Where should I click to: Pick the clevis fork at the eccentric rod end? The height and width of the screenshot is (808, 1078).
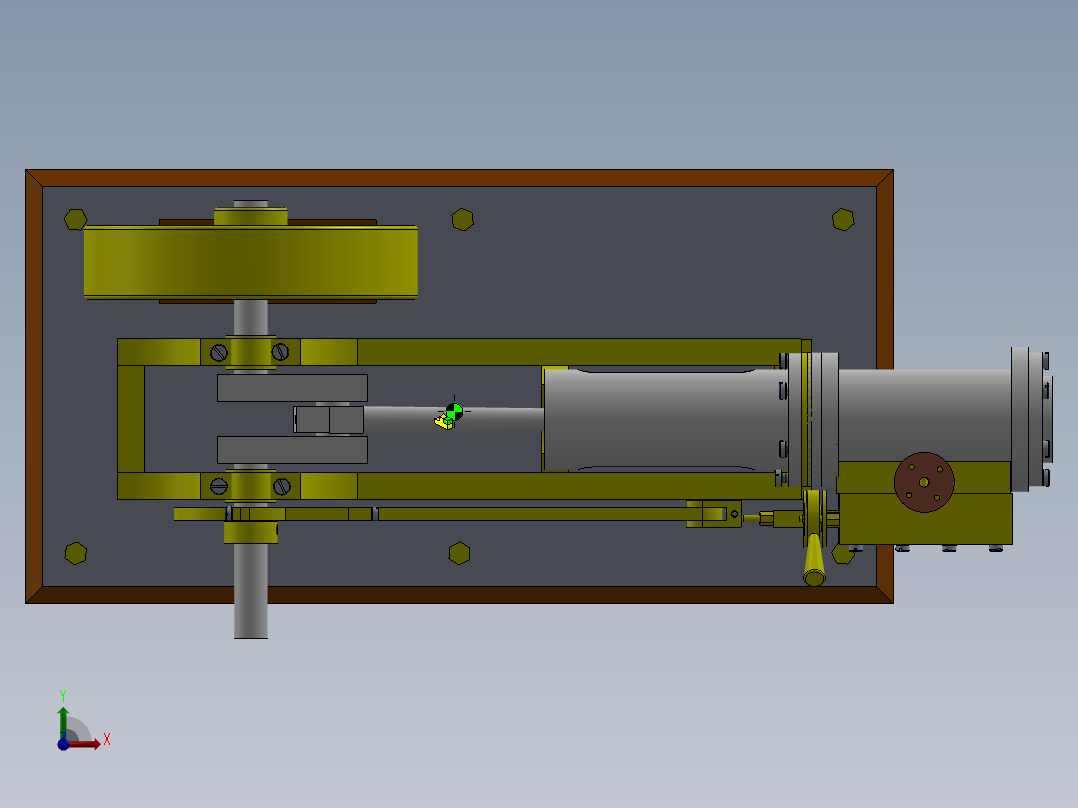(714, 514)
